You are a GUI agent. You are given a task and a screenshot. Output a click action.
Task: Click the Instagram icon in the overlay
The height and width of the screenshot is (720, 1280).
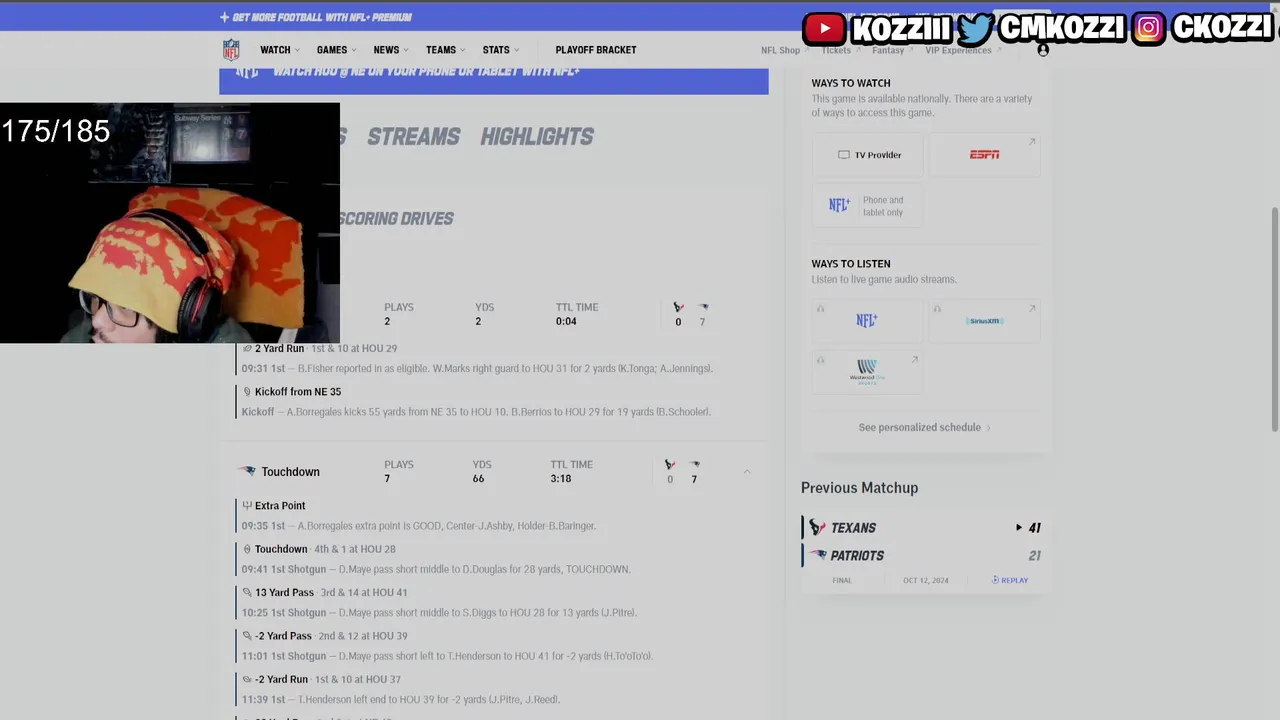point(1149,28)
